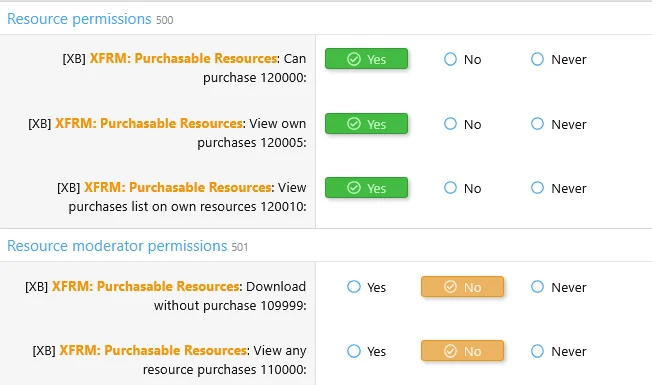Select Yes for Can purchase 120000

366,59
